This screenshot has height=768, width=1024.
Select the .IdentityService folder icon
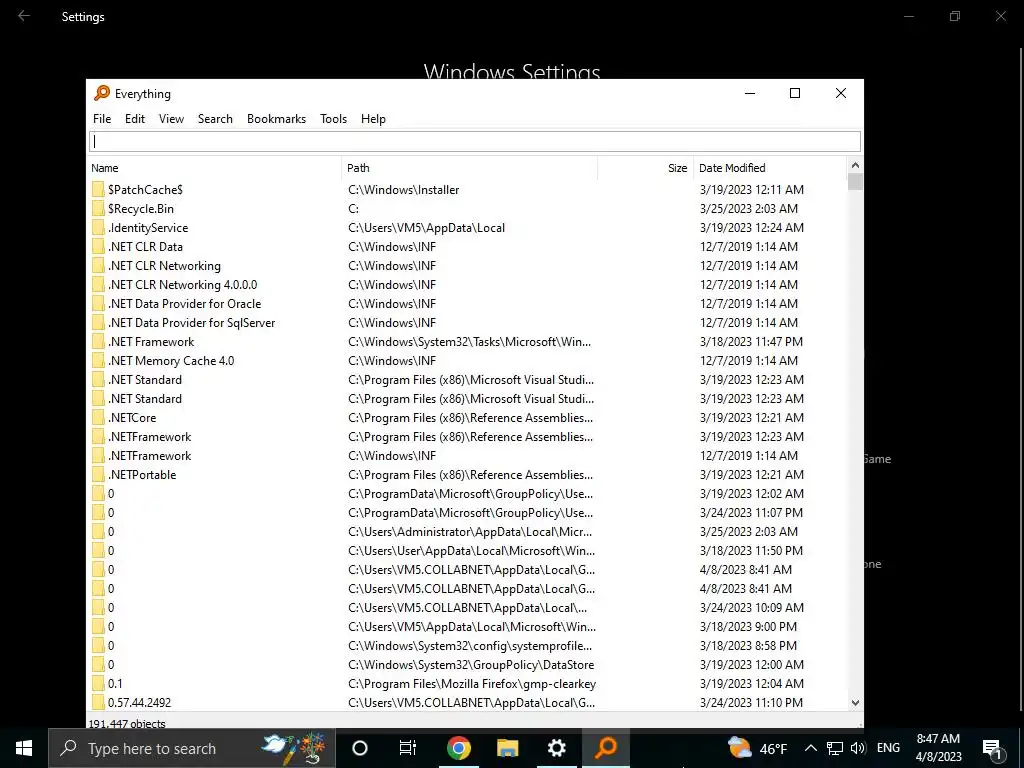98,227
